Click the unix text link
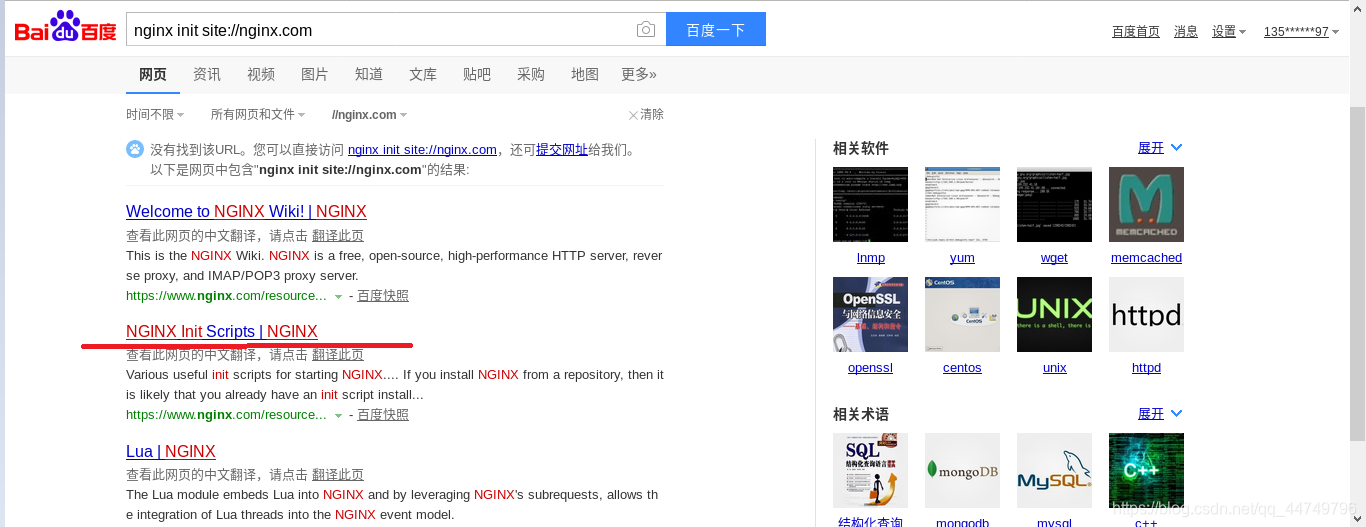The image size is (1366, 527). coord(1054,368)
